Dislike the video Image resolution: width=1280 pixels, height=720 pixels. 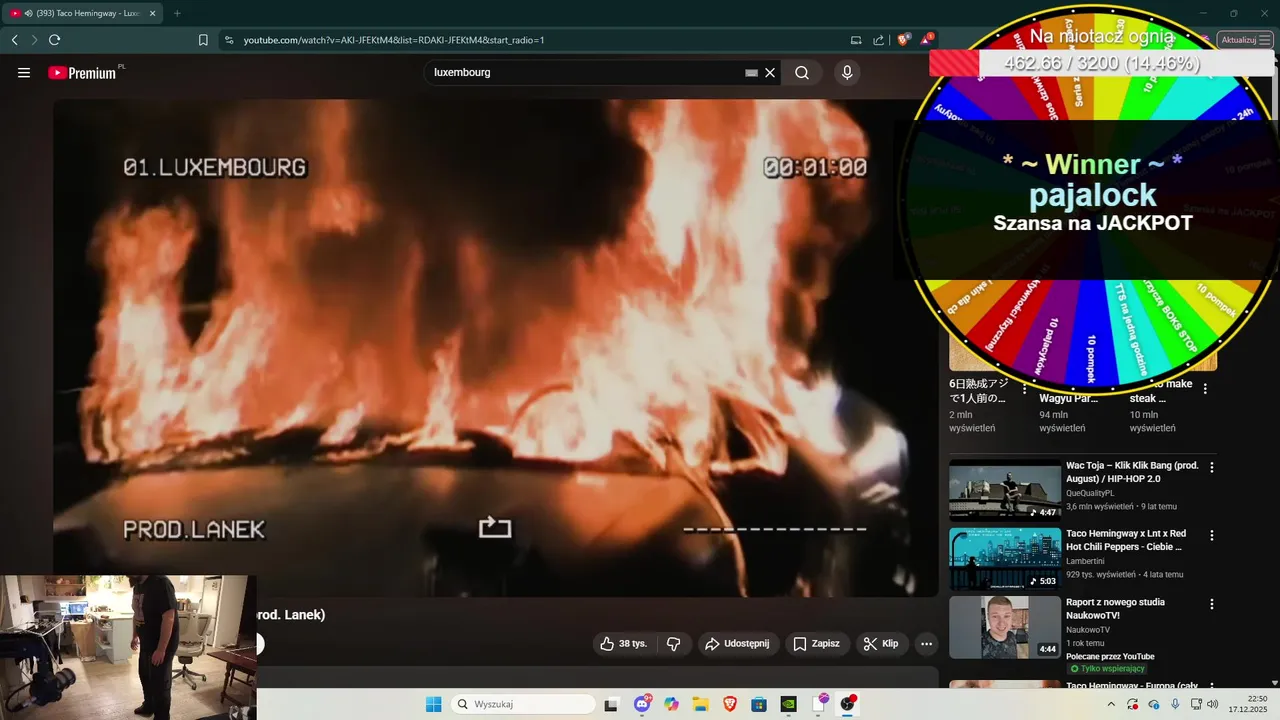673,644
